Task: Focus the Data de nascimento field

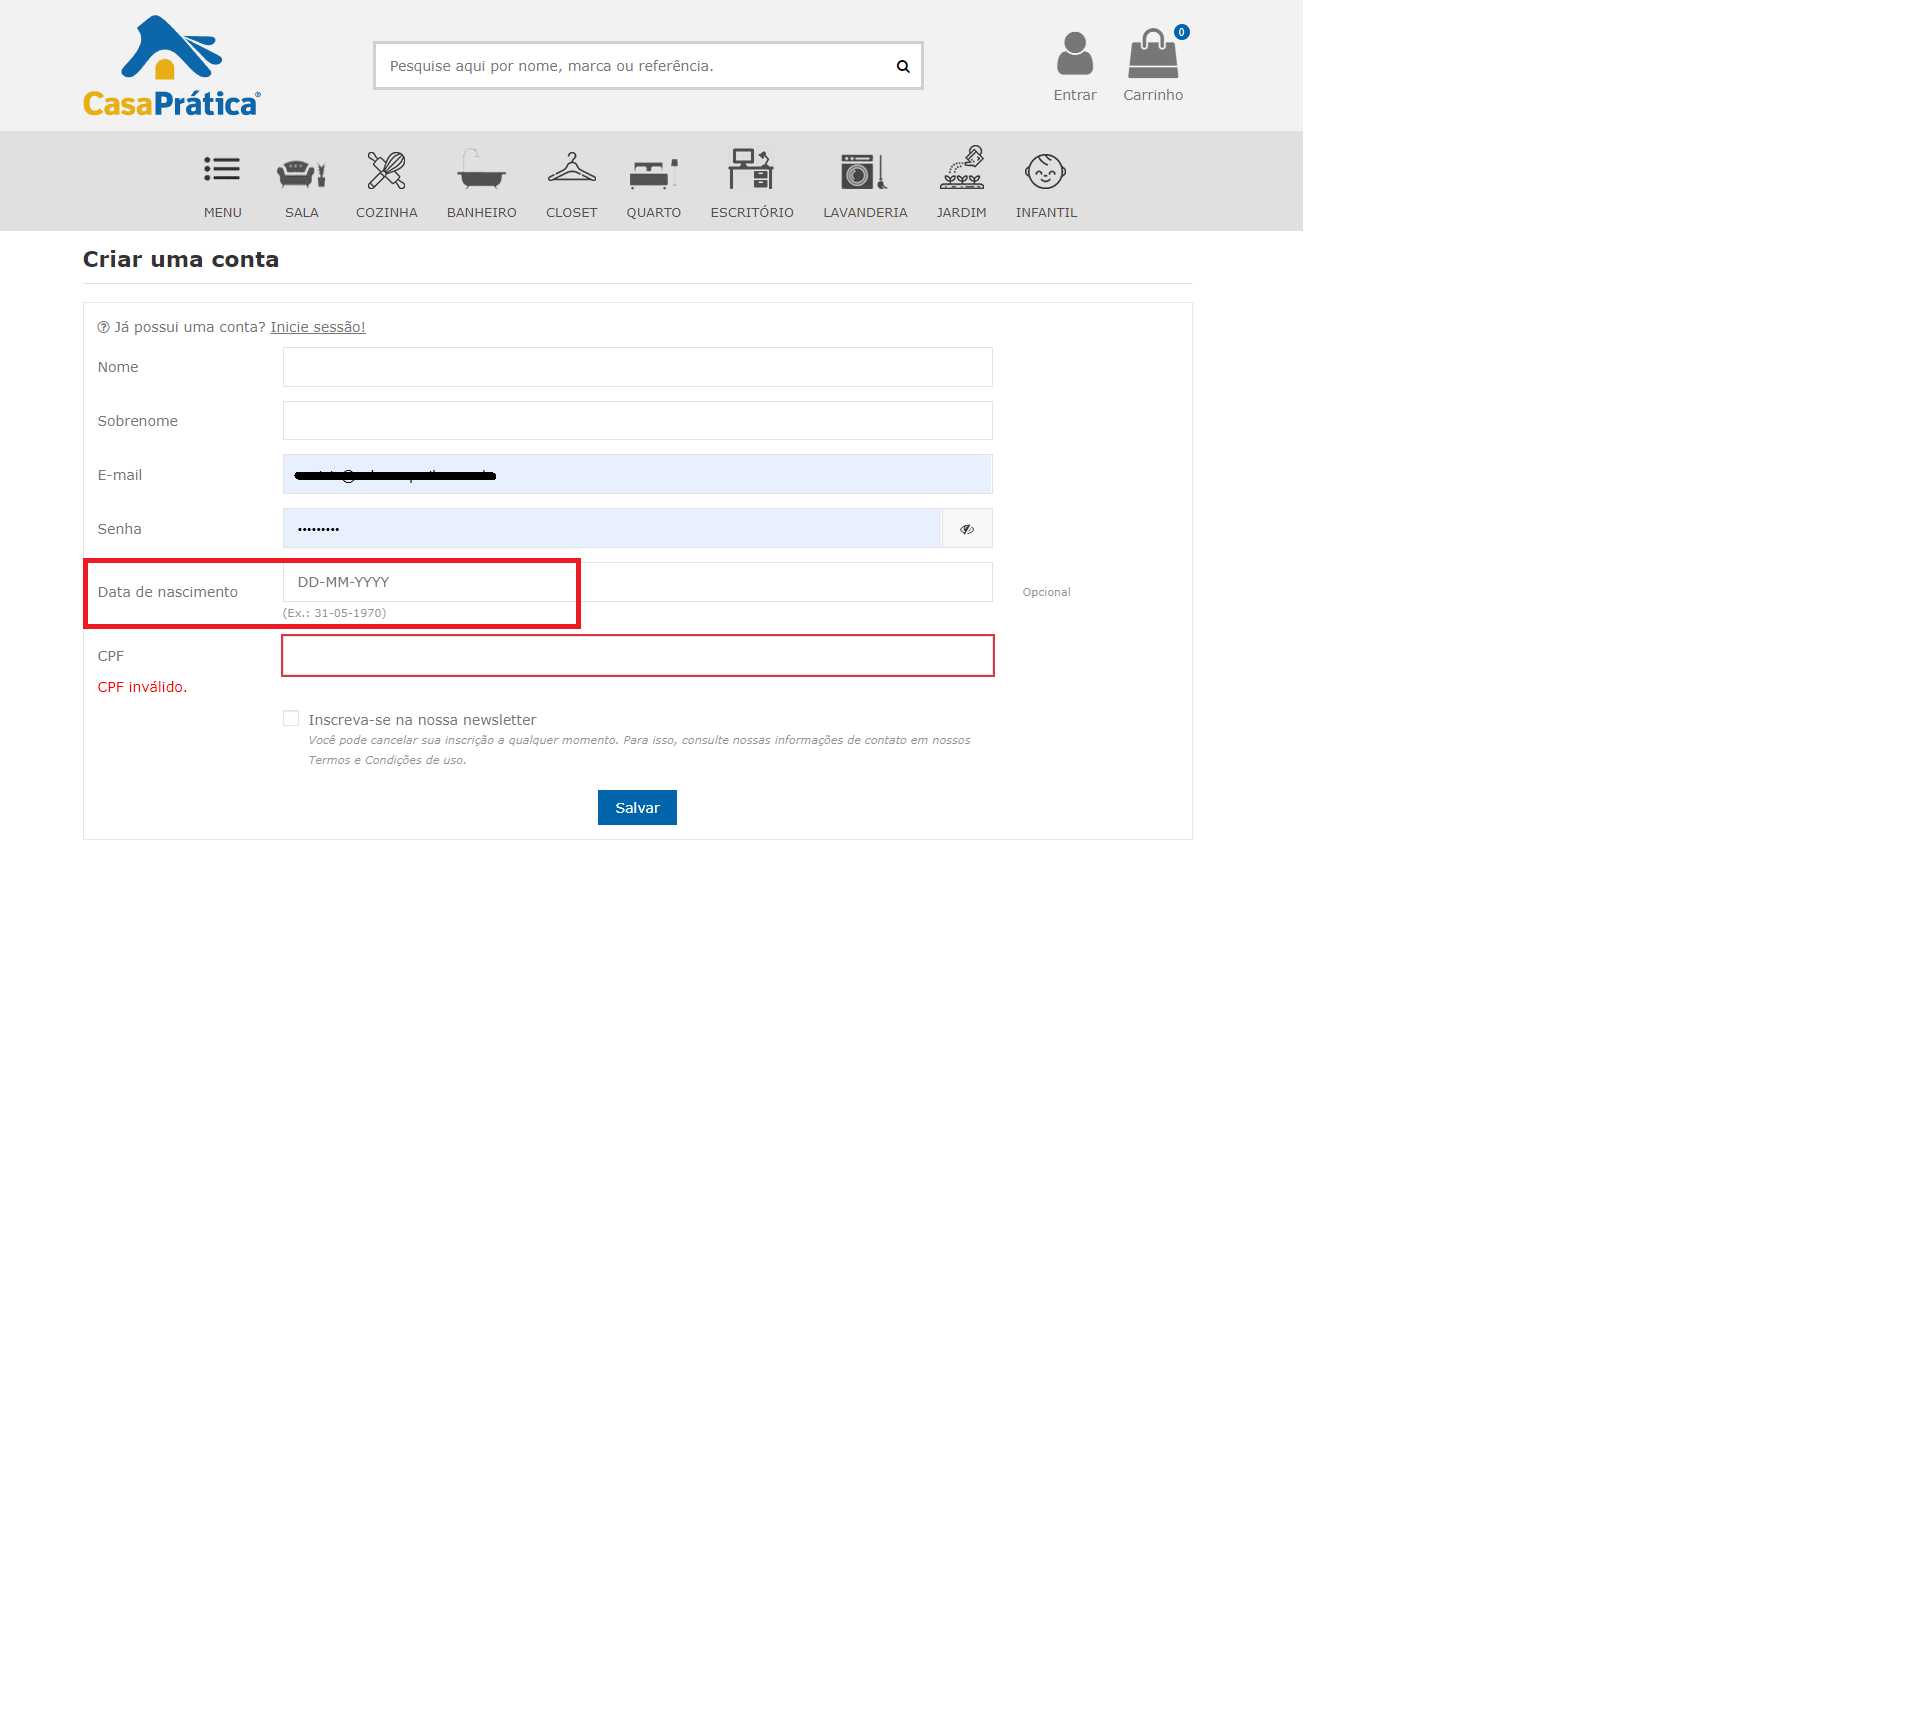Action: pos(638,582)
